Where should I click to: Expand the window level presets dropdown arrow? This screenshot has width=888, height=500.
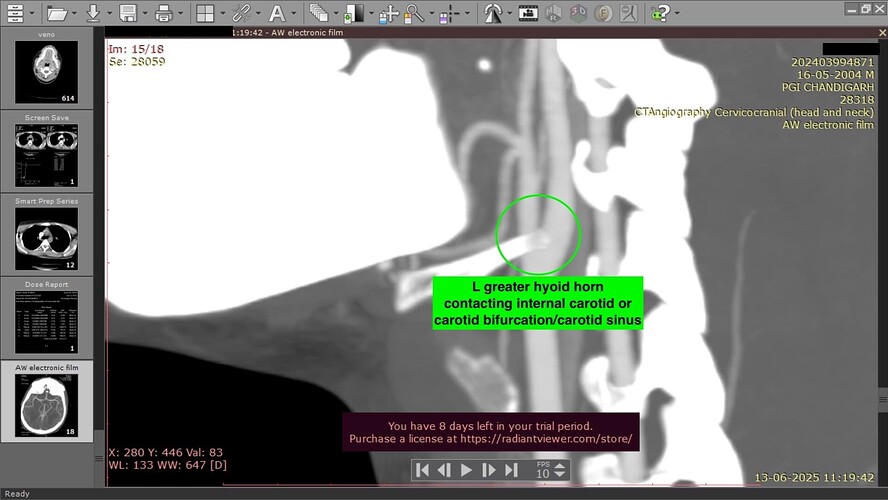tap(371, 13)
